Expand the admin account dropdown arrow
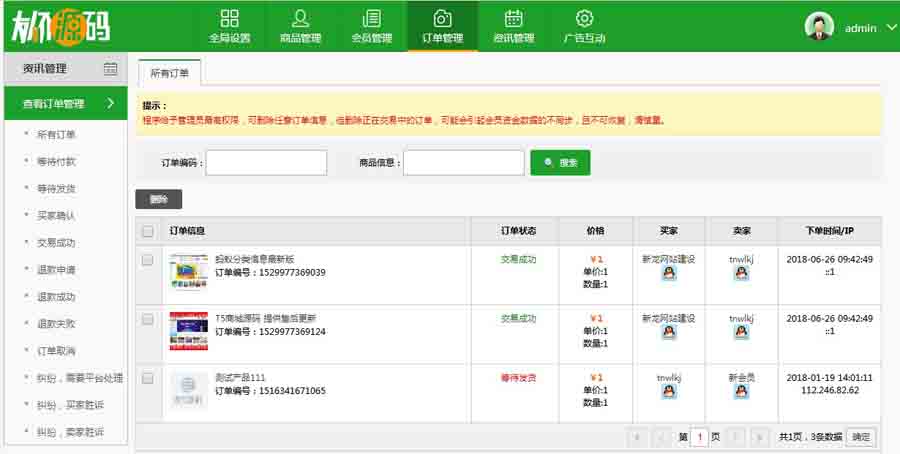900x454 pixels. point(891,28)
